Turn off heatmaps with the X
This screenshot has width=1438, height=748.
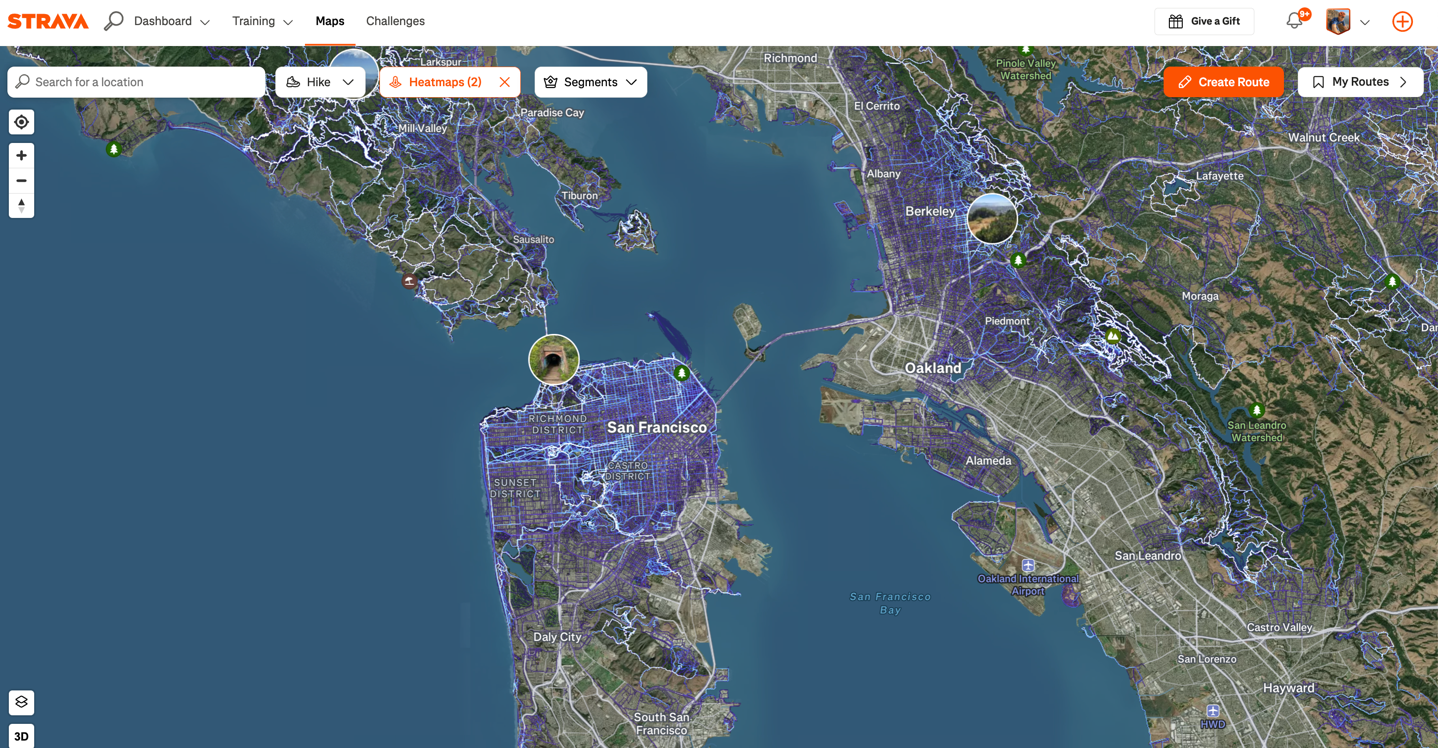point(505,82)
